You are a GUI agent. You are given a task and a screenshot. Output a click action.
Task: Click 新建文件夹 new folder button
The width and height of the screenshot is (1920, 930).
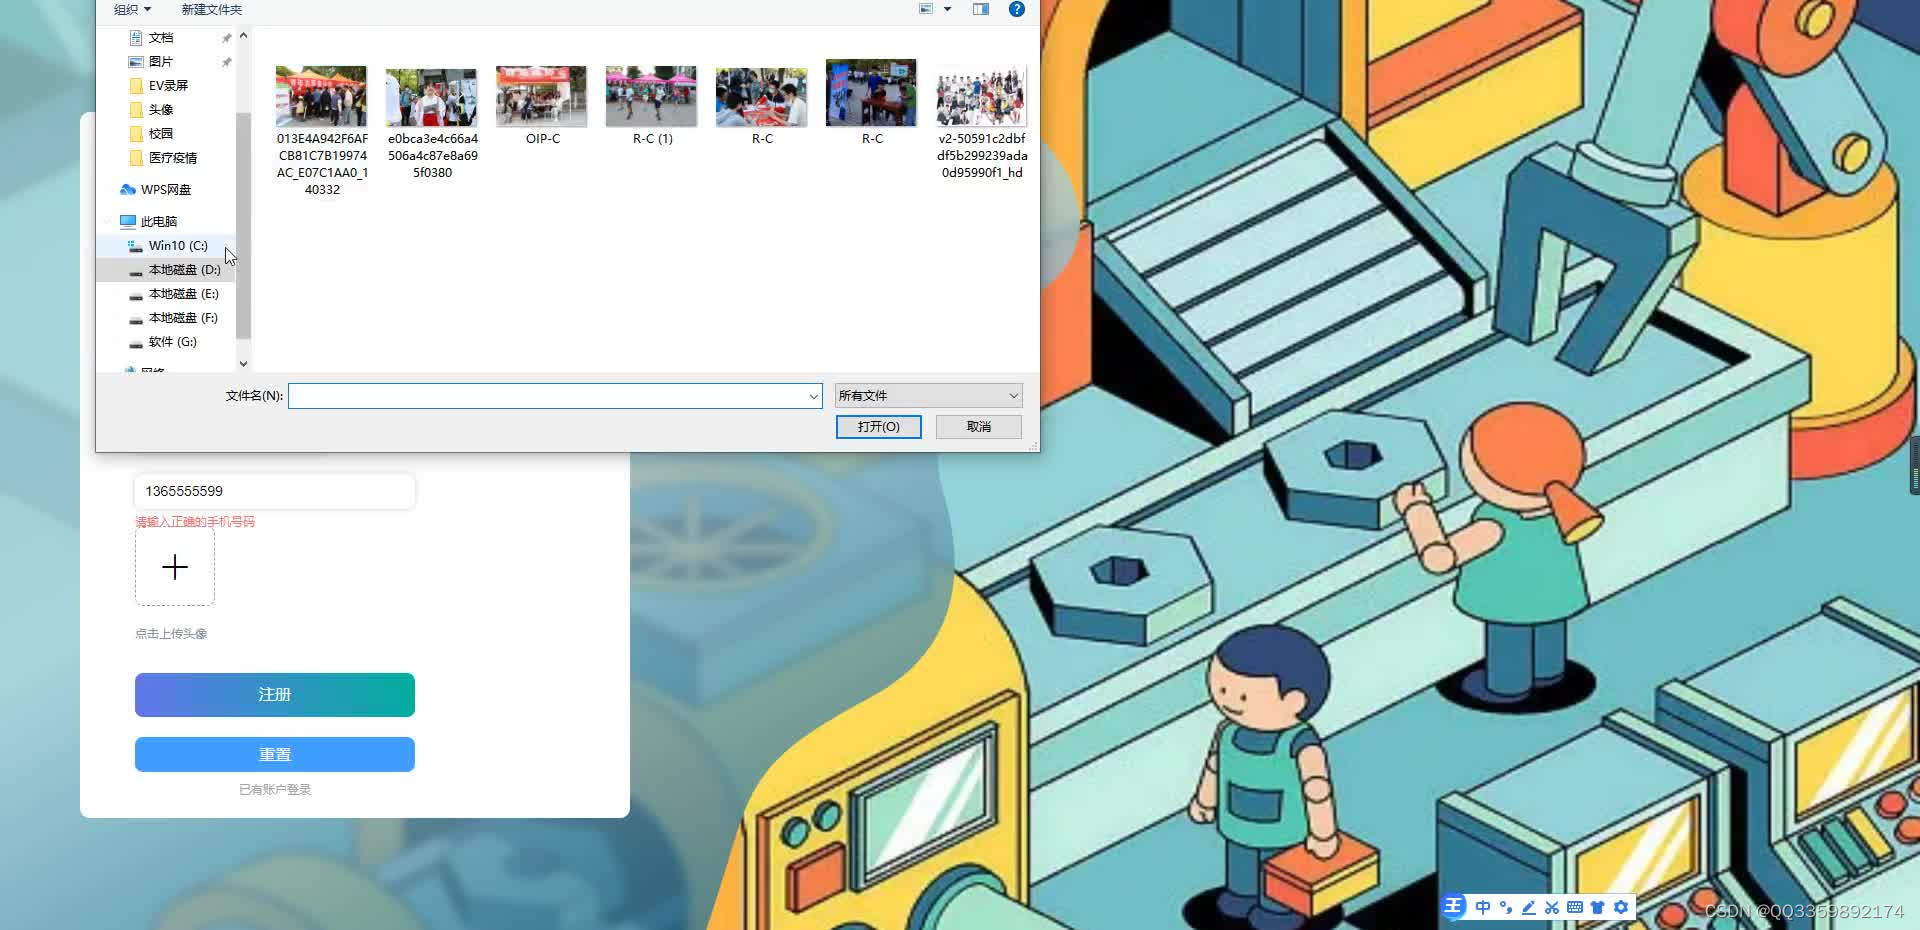coord(211,10)
